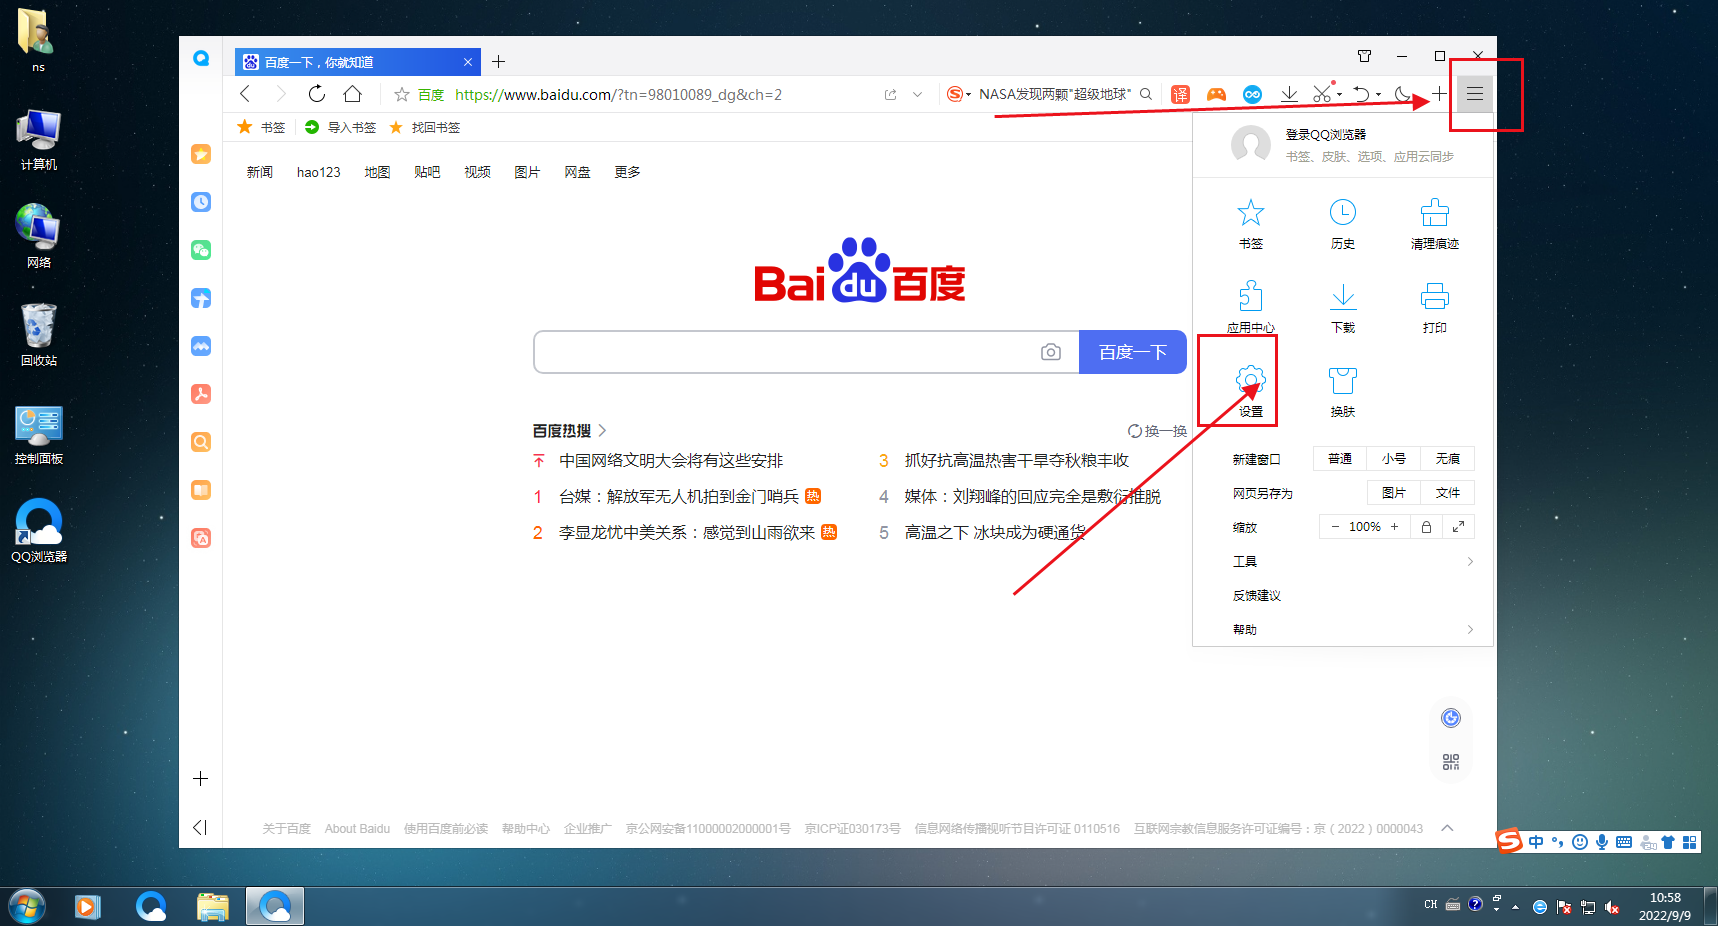Open the hao123 link
1718x926 pixels.
tap(319, 172)
